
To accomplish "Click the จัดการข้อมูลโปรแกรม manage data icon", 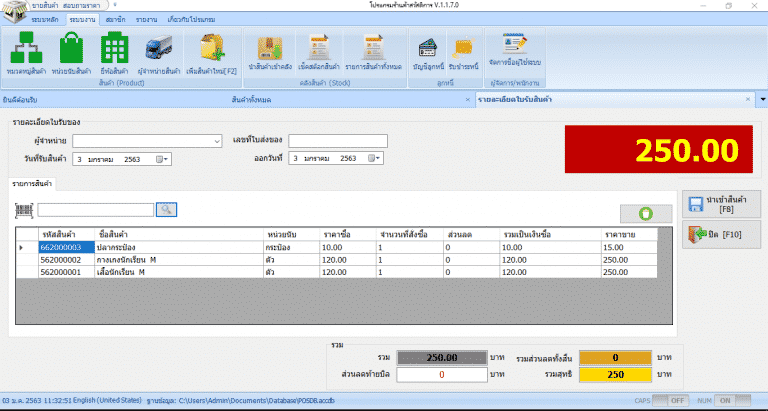I will [514, 50].
